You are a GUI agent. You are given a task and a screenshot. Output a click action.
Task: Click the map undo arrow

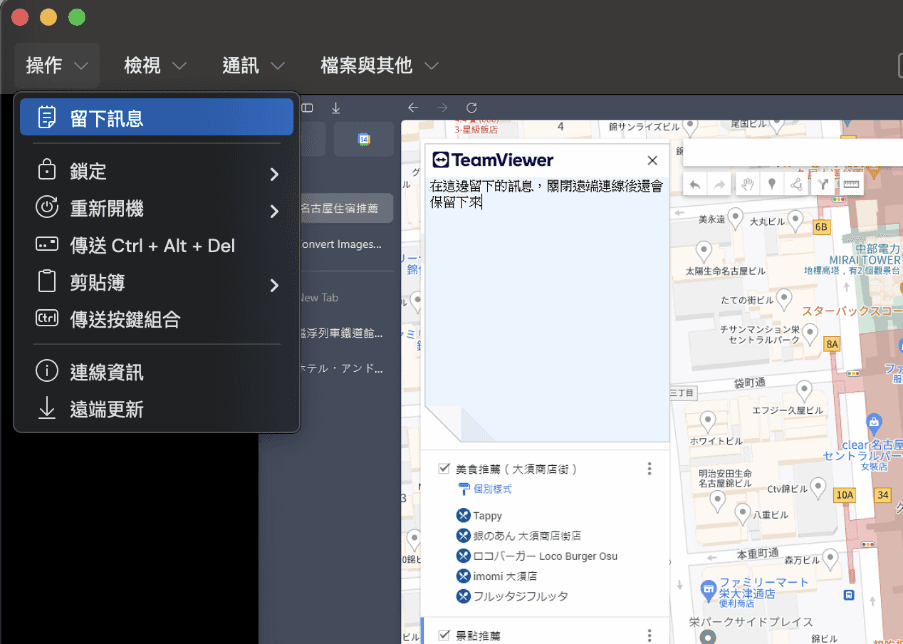[695, 185]
